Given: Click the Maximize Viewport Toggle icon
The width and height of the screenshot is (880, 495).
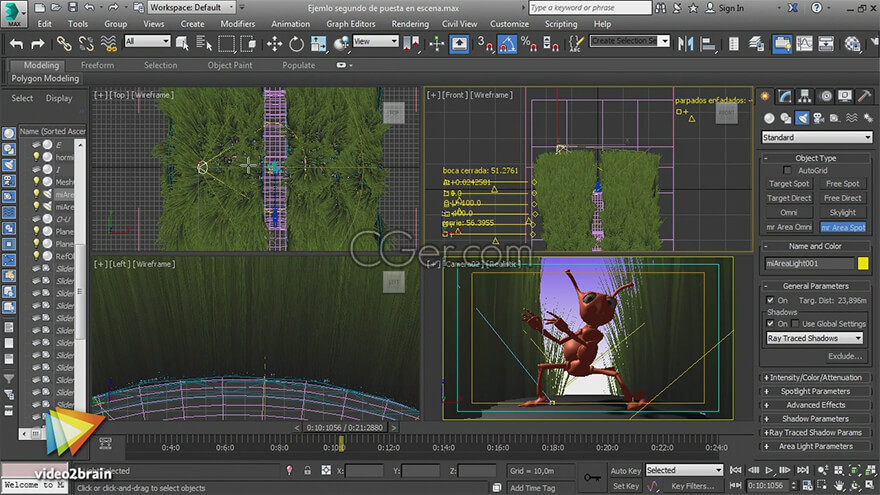Looking at the screenshot, I should [870, 485].
